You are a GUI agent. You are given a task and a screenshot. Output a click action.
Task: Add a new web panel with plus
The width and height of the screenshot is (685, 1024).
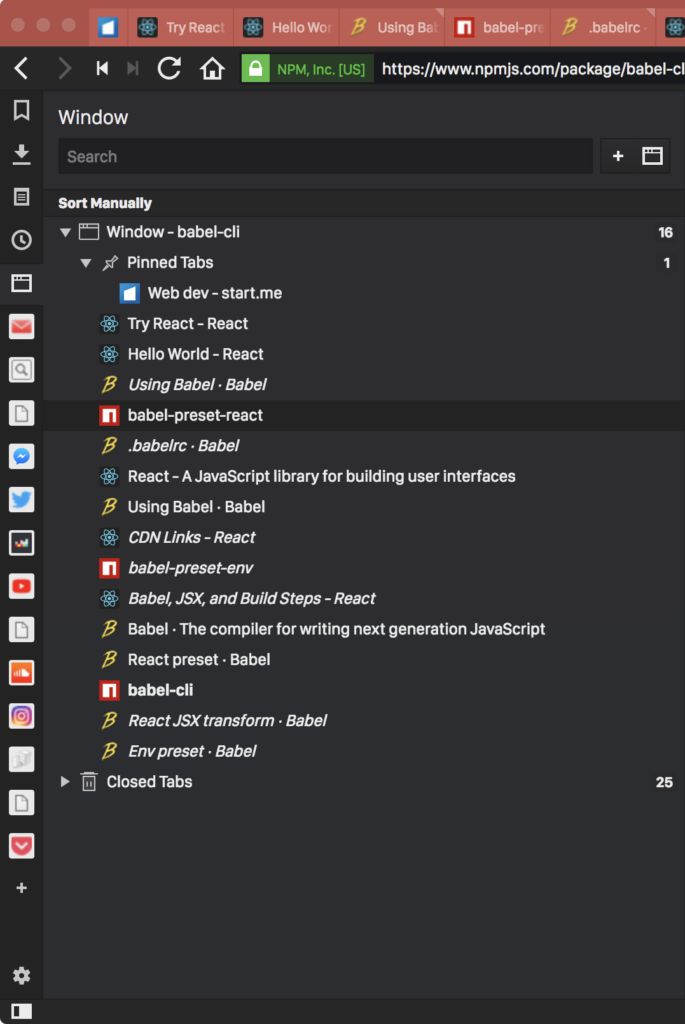pyautogui.click(x=22, y=888)
